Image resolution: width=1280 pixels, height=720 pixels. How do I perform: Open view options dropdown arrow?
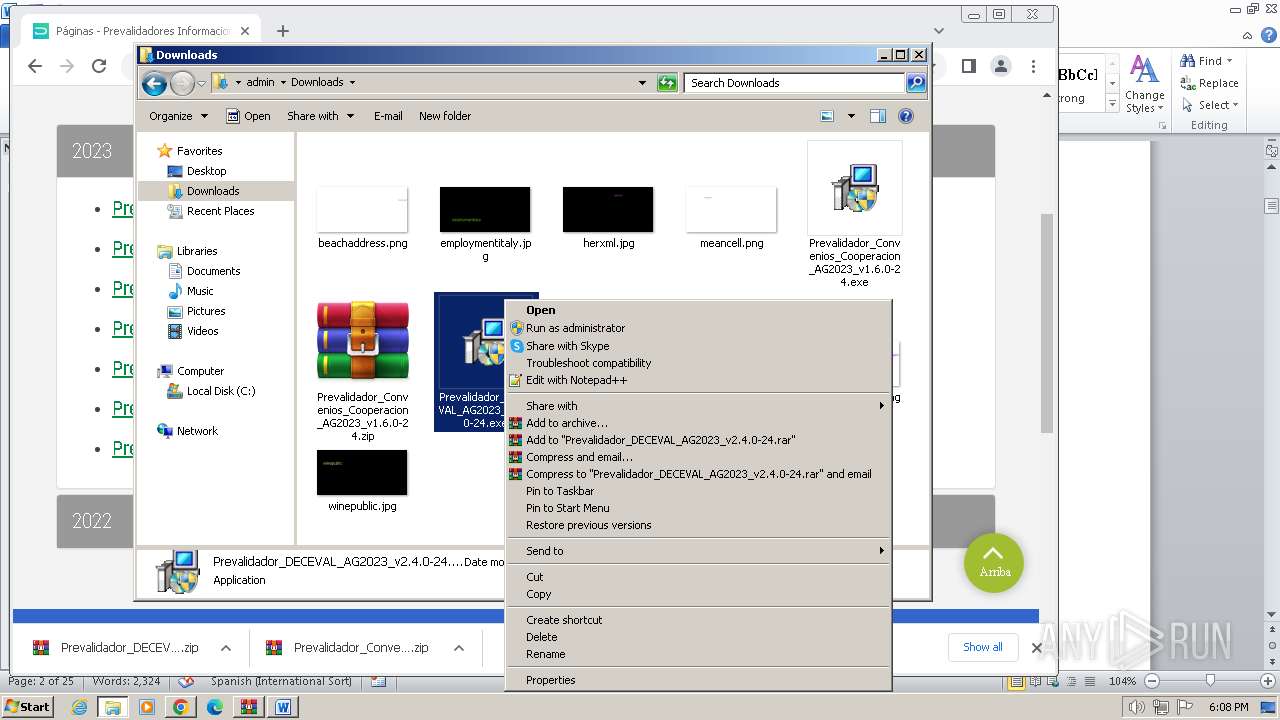(x=851, y=116)
